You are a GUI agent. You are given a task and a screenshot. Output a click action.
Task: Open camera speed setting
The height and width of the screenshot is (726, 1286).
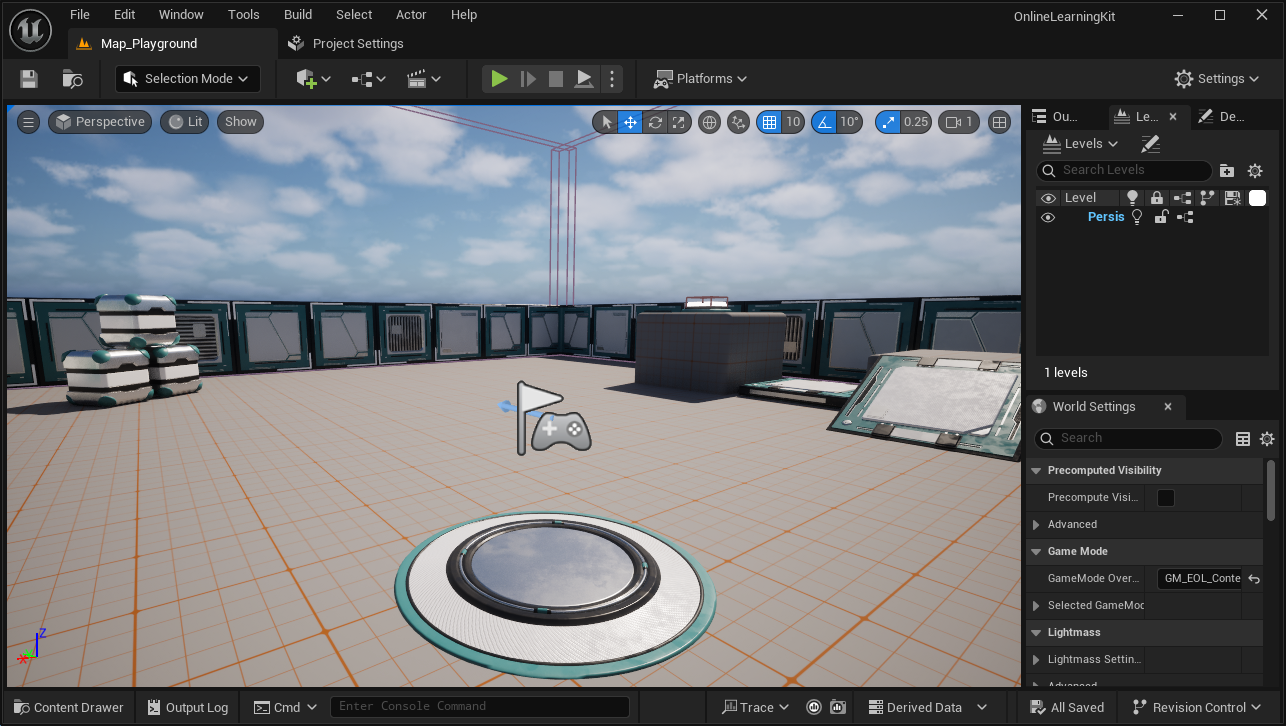960,122
